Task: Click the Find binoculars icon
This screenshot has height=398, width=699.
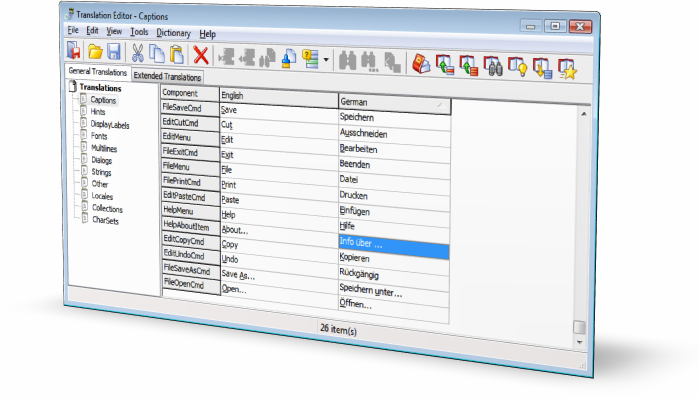Action: click(348, 61)
